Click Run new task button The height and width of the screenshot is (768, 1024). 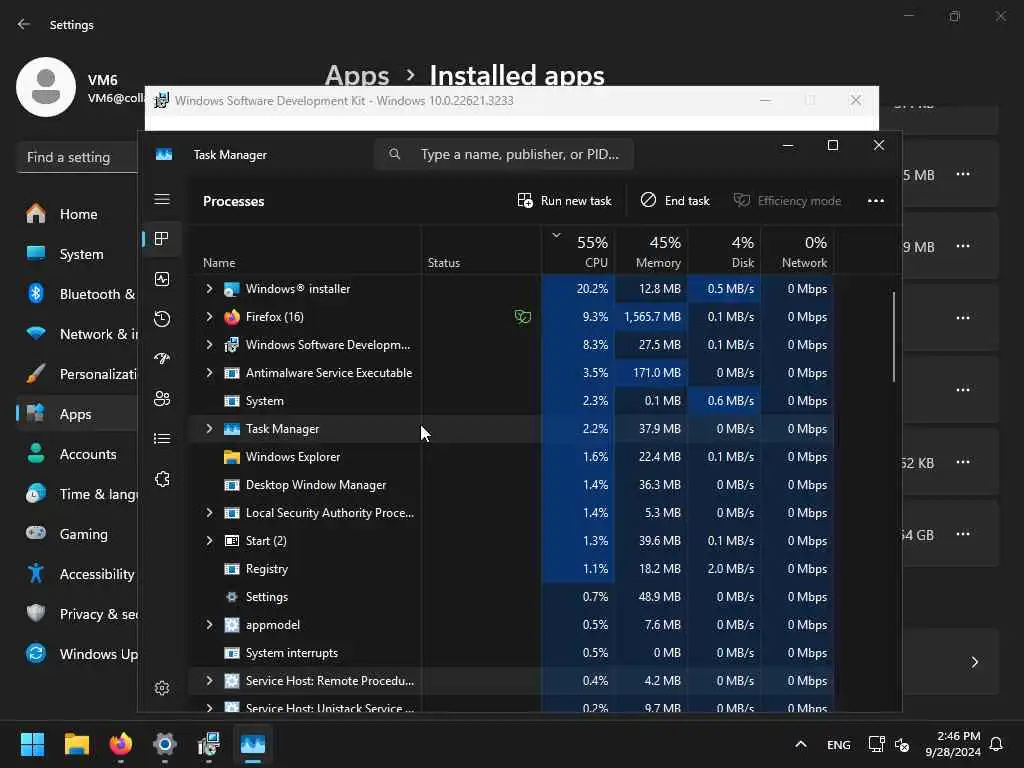pos(564,200)
